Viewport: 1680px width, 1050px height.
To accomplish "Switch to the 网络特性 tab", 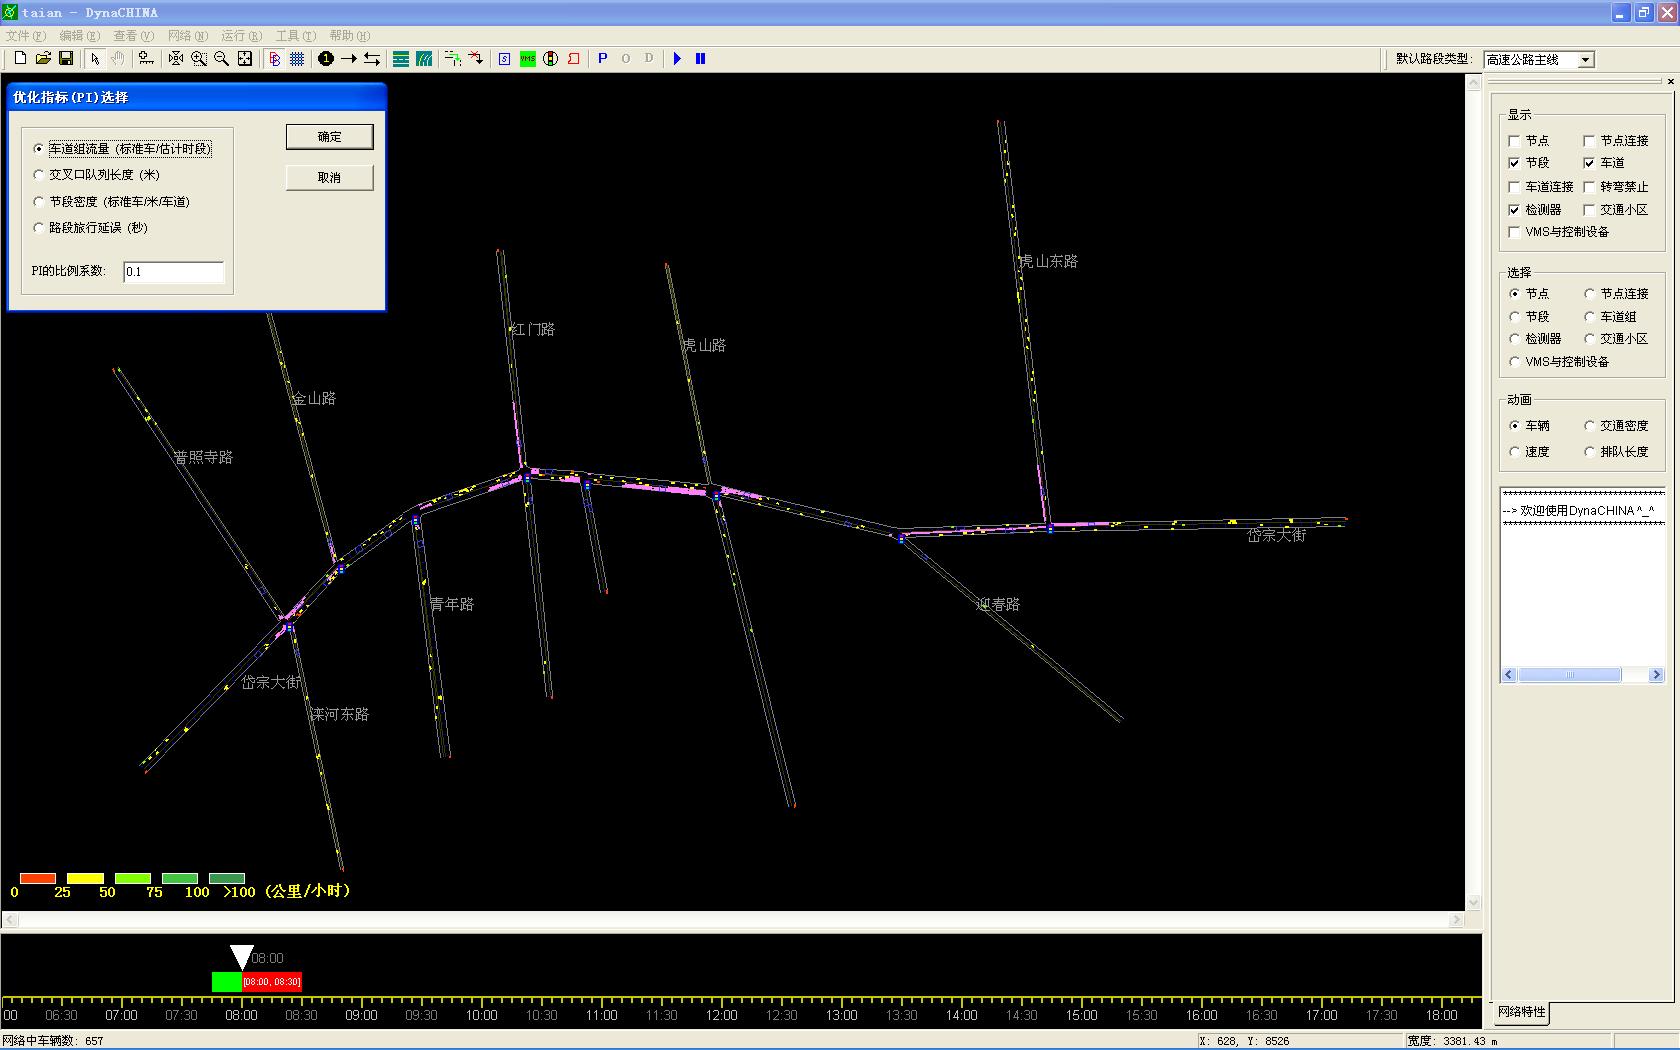I will coord(1521,1012).
